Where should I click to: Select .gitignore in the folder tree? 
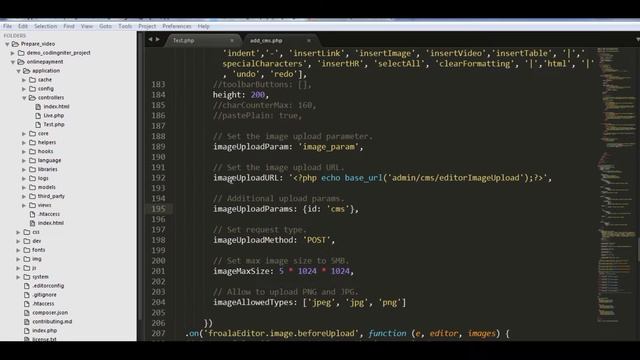(x=44, y=295)
